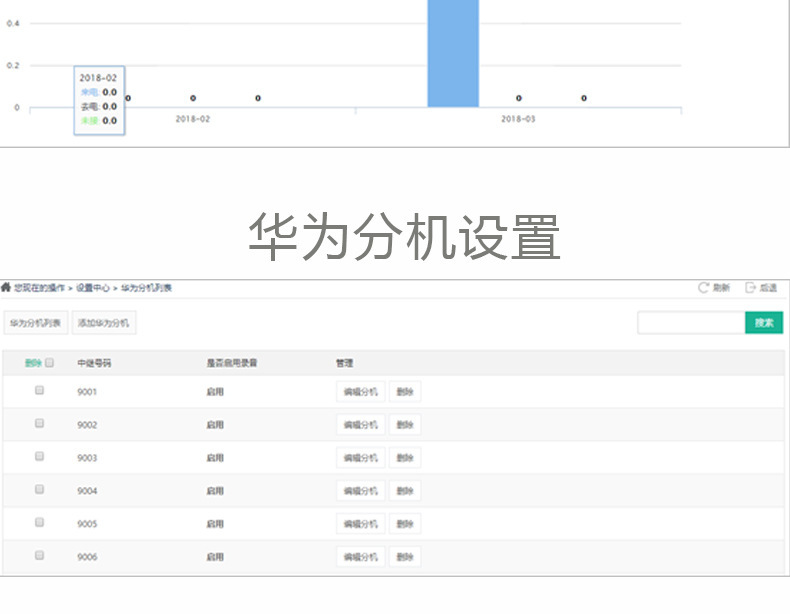Click the home icon in breadcrumb
Viewport: 790px width, 614px height.
click(6, 287)
